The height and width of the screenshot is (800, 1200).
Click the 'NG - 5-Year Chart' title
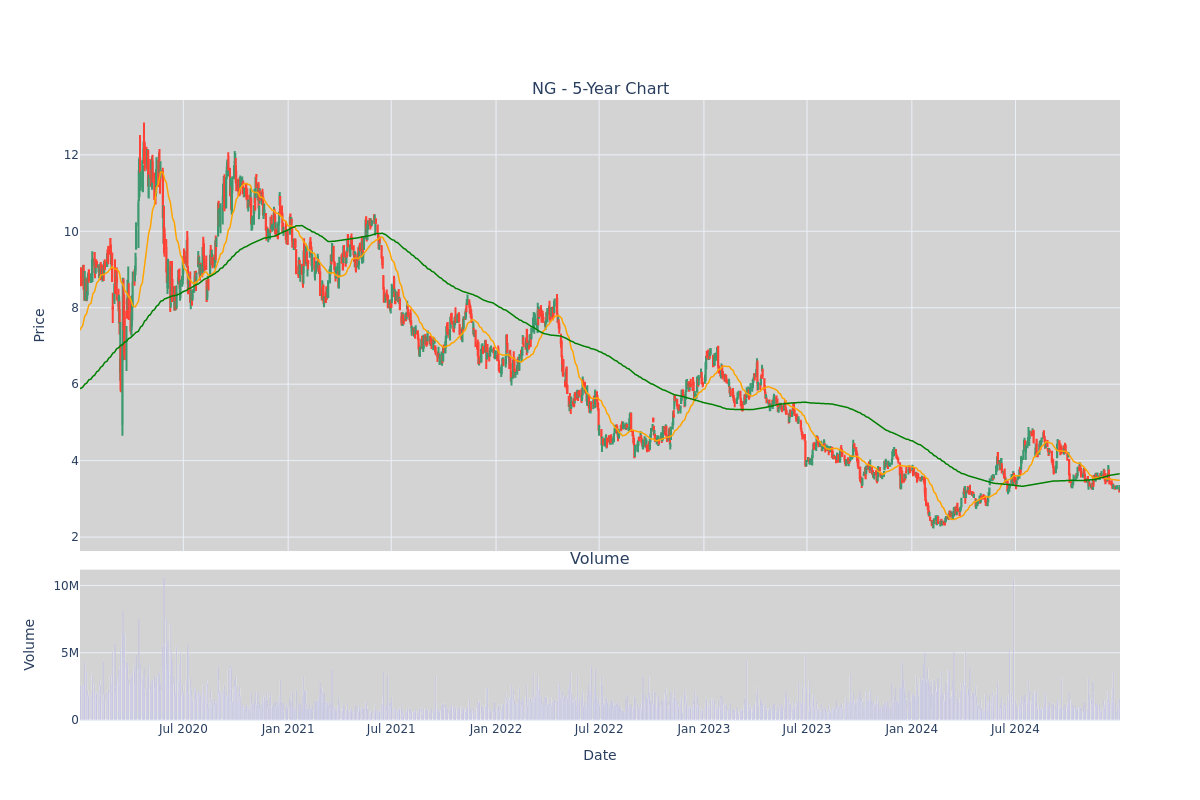pyautogui.click(x=600, y=89)
